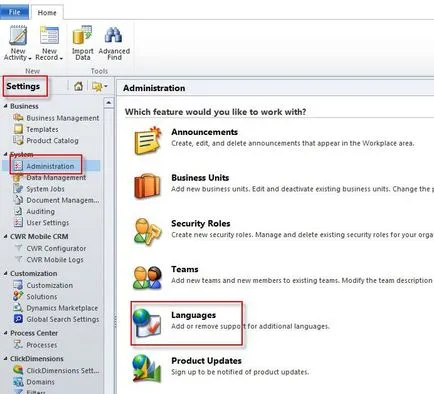Select Administration in the sidebar

coord(51,166)
